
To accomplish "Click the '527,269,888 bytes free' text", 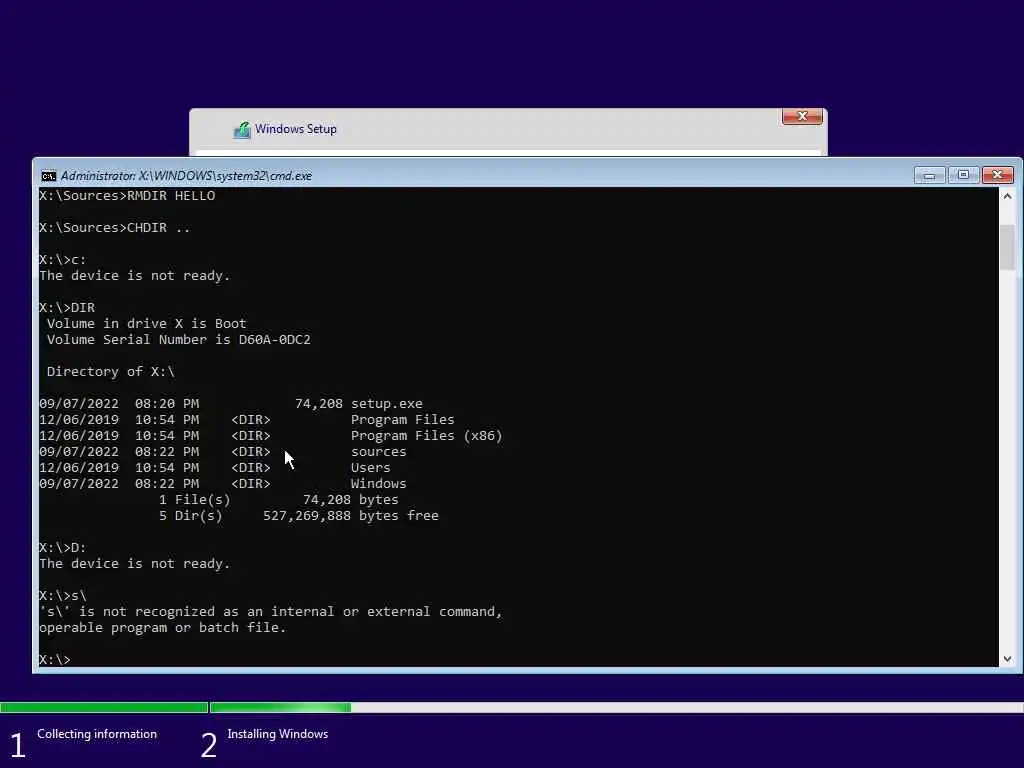I will (351, 516).
